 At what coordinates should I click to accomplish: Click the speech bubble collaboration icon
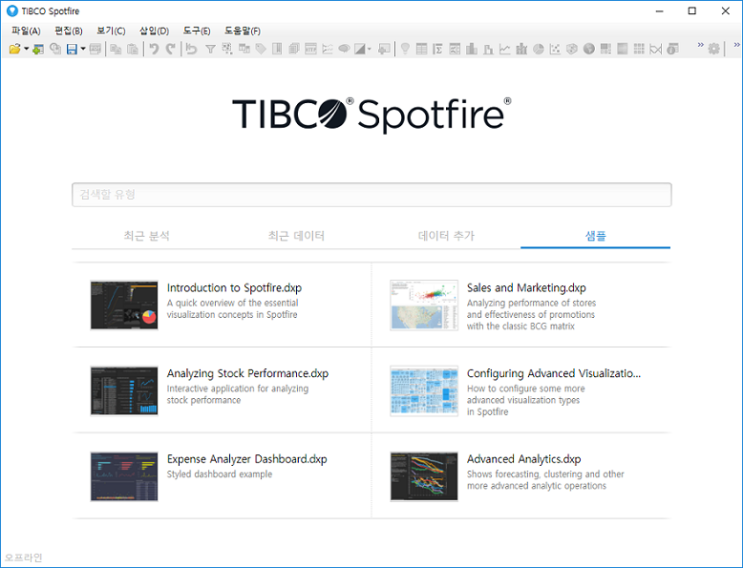[x=344, y=48]
